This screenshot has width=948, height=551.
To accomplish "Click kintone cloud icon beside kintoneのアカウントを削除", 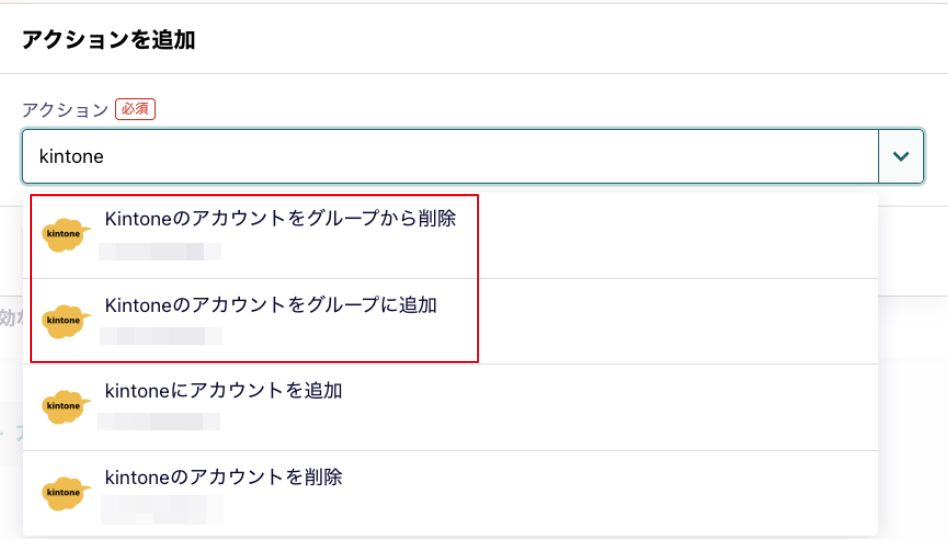I will tap(66, 494).
